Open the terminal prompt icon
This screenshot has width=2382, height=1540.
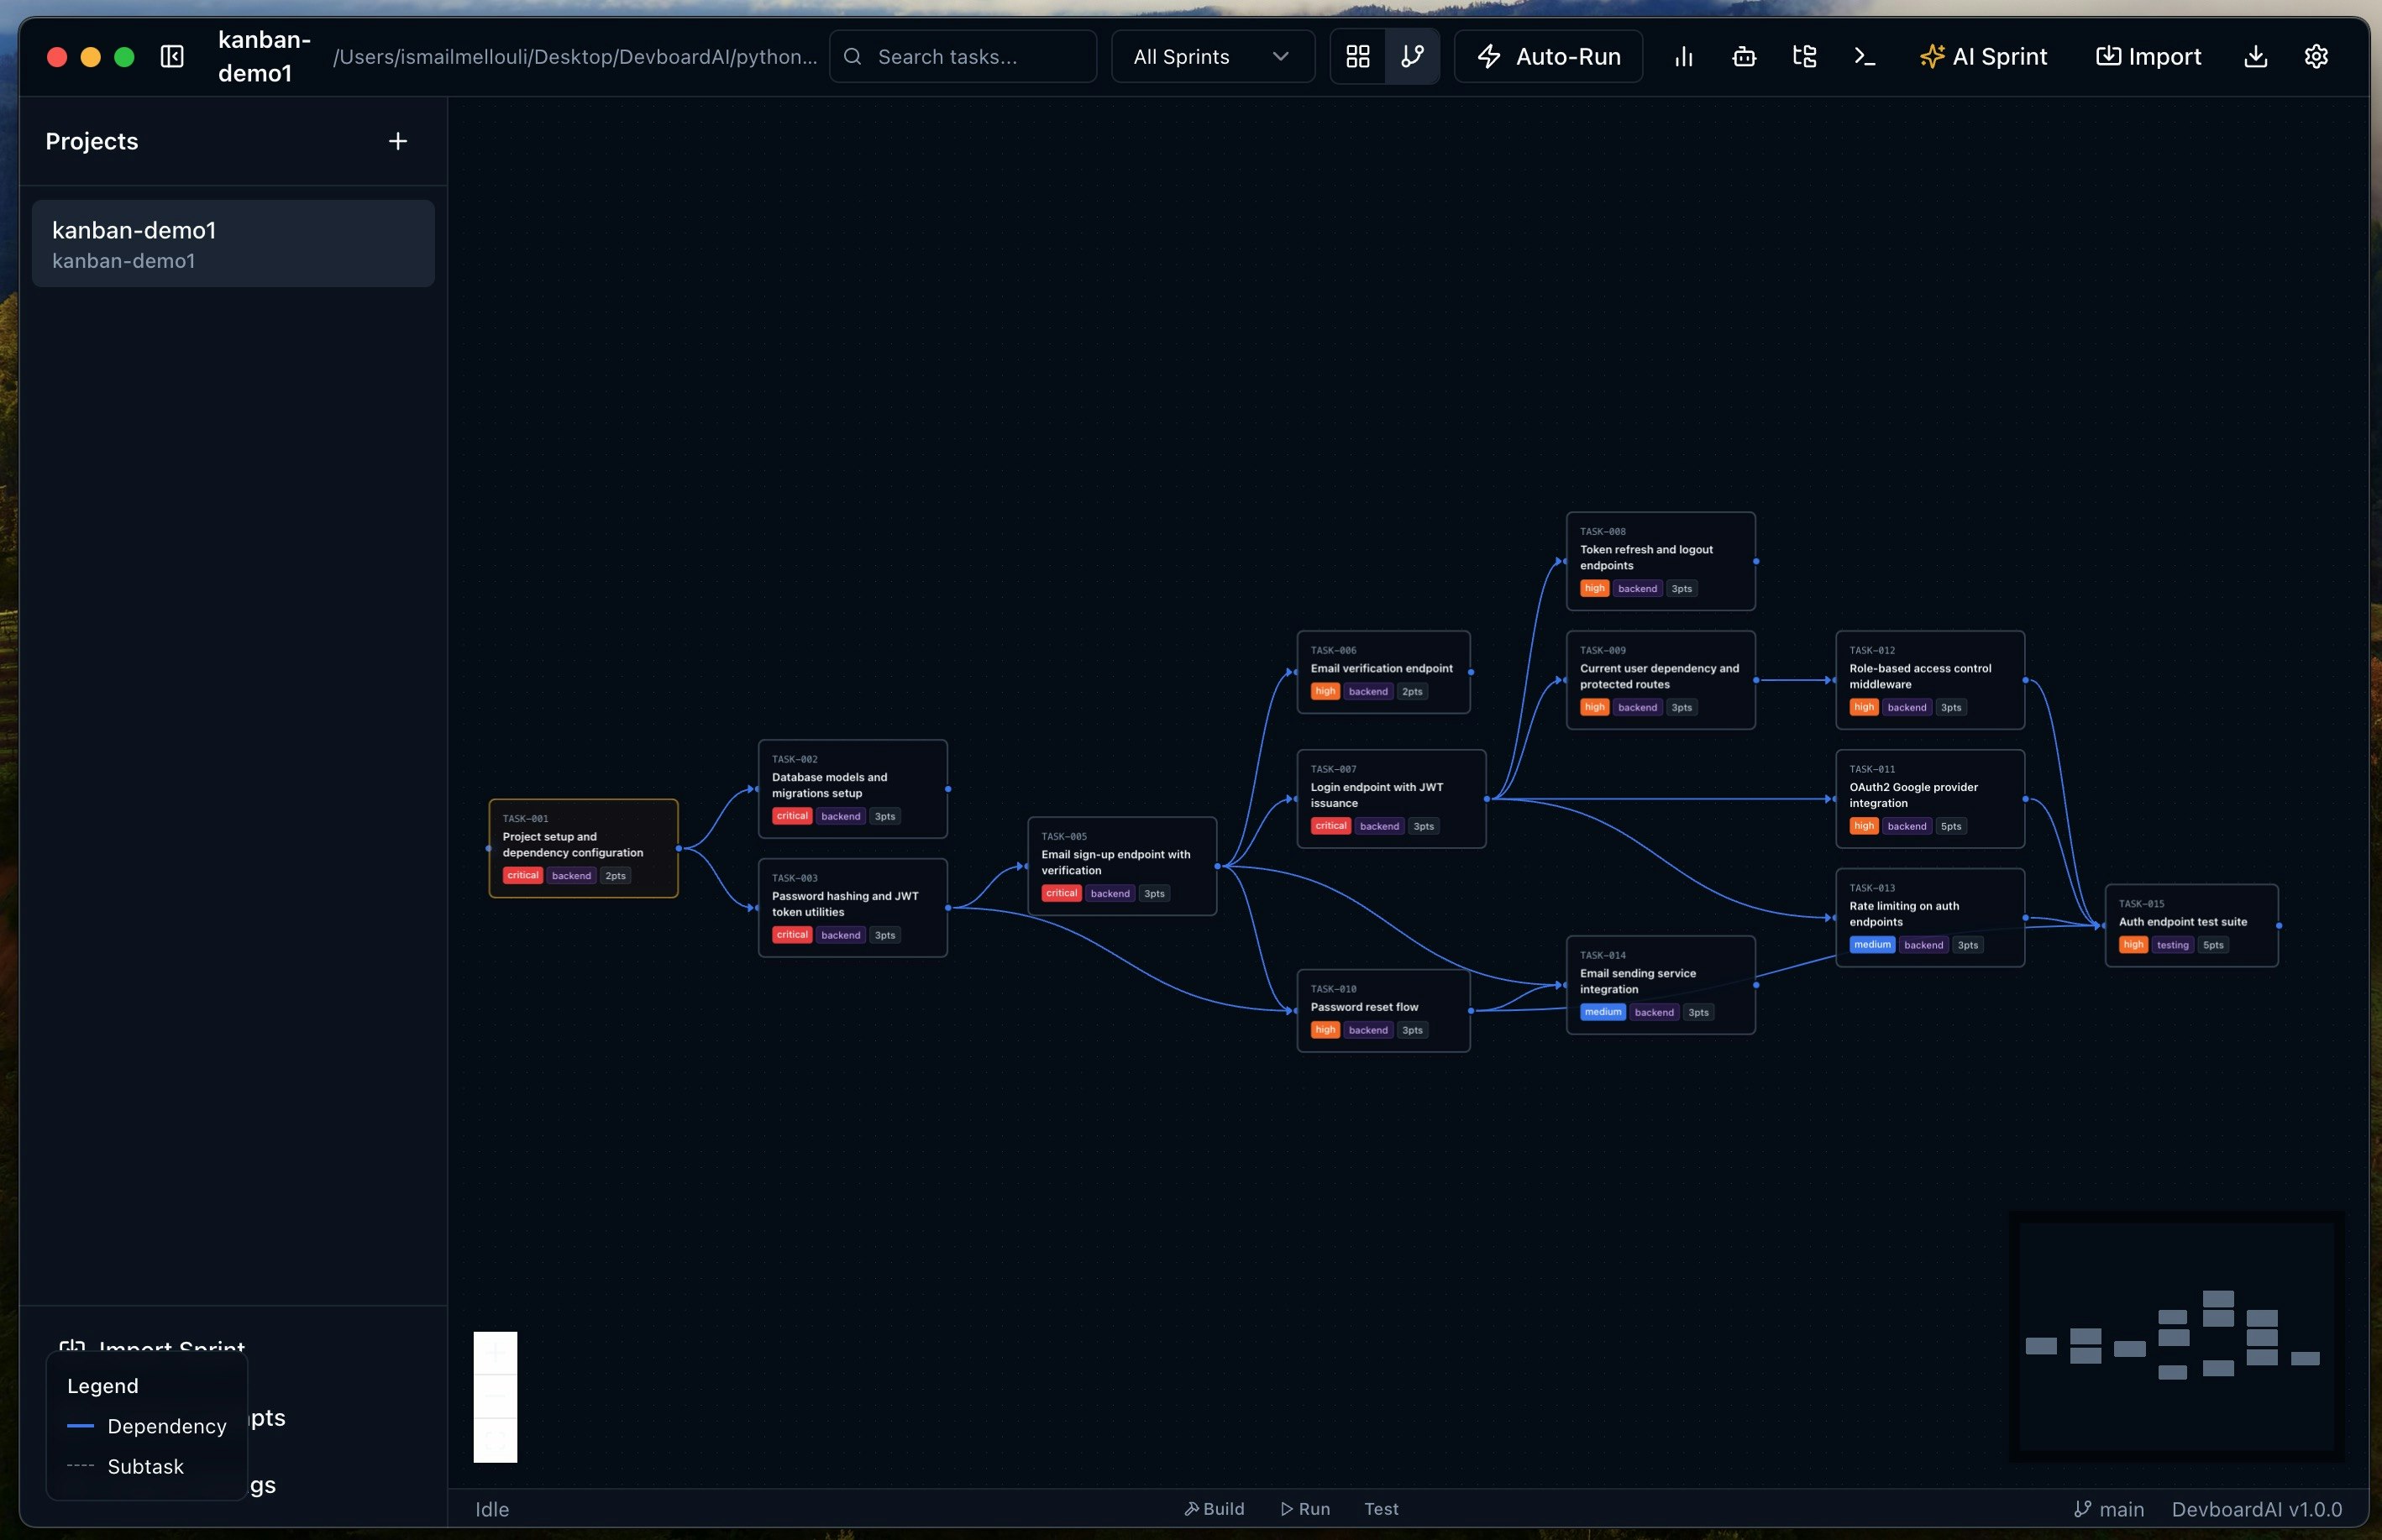[1864, 57]
